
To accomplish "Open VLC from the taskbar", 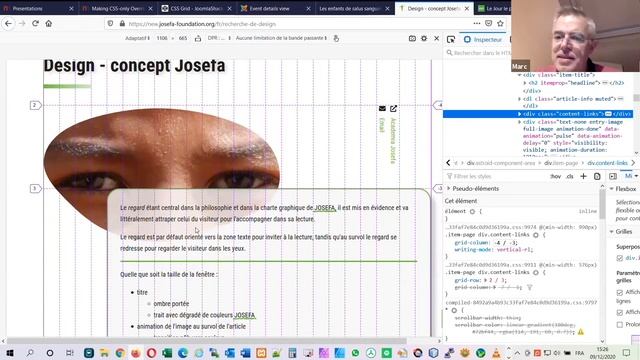I will 496,353.
